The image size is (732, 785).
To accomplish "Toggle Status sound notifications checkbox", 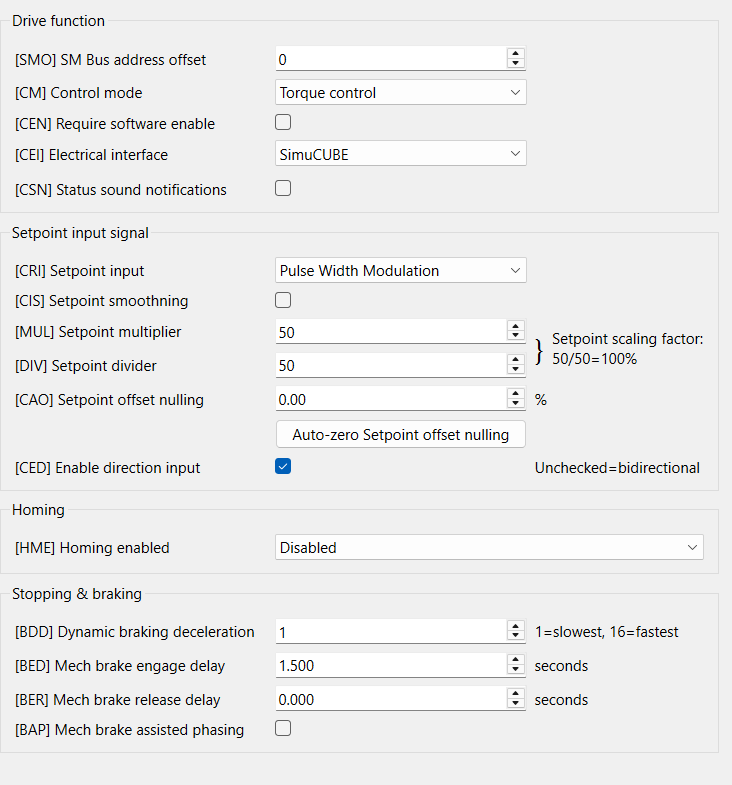I will pos(283,188).
